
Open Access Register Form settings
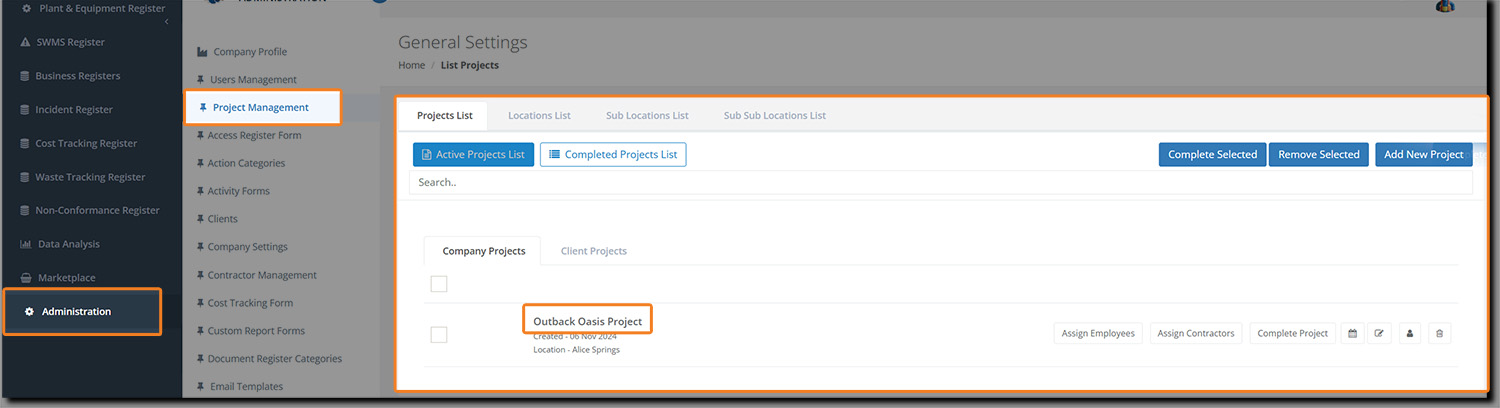[249, 135]
